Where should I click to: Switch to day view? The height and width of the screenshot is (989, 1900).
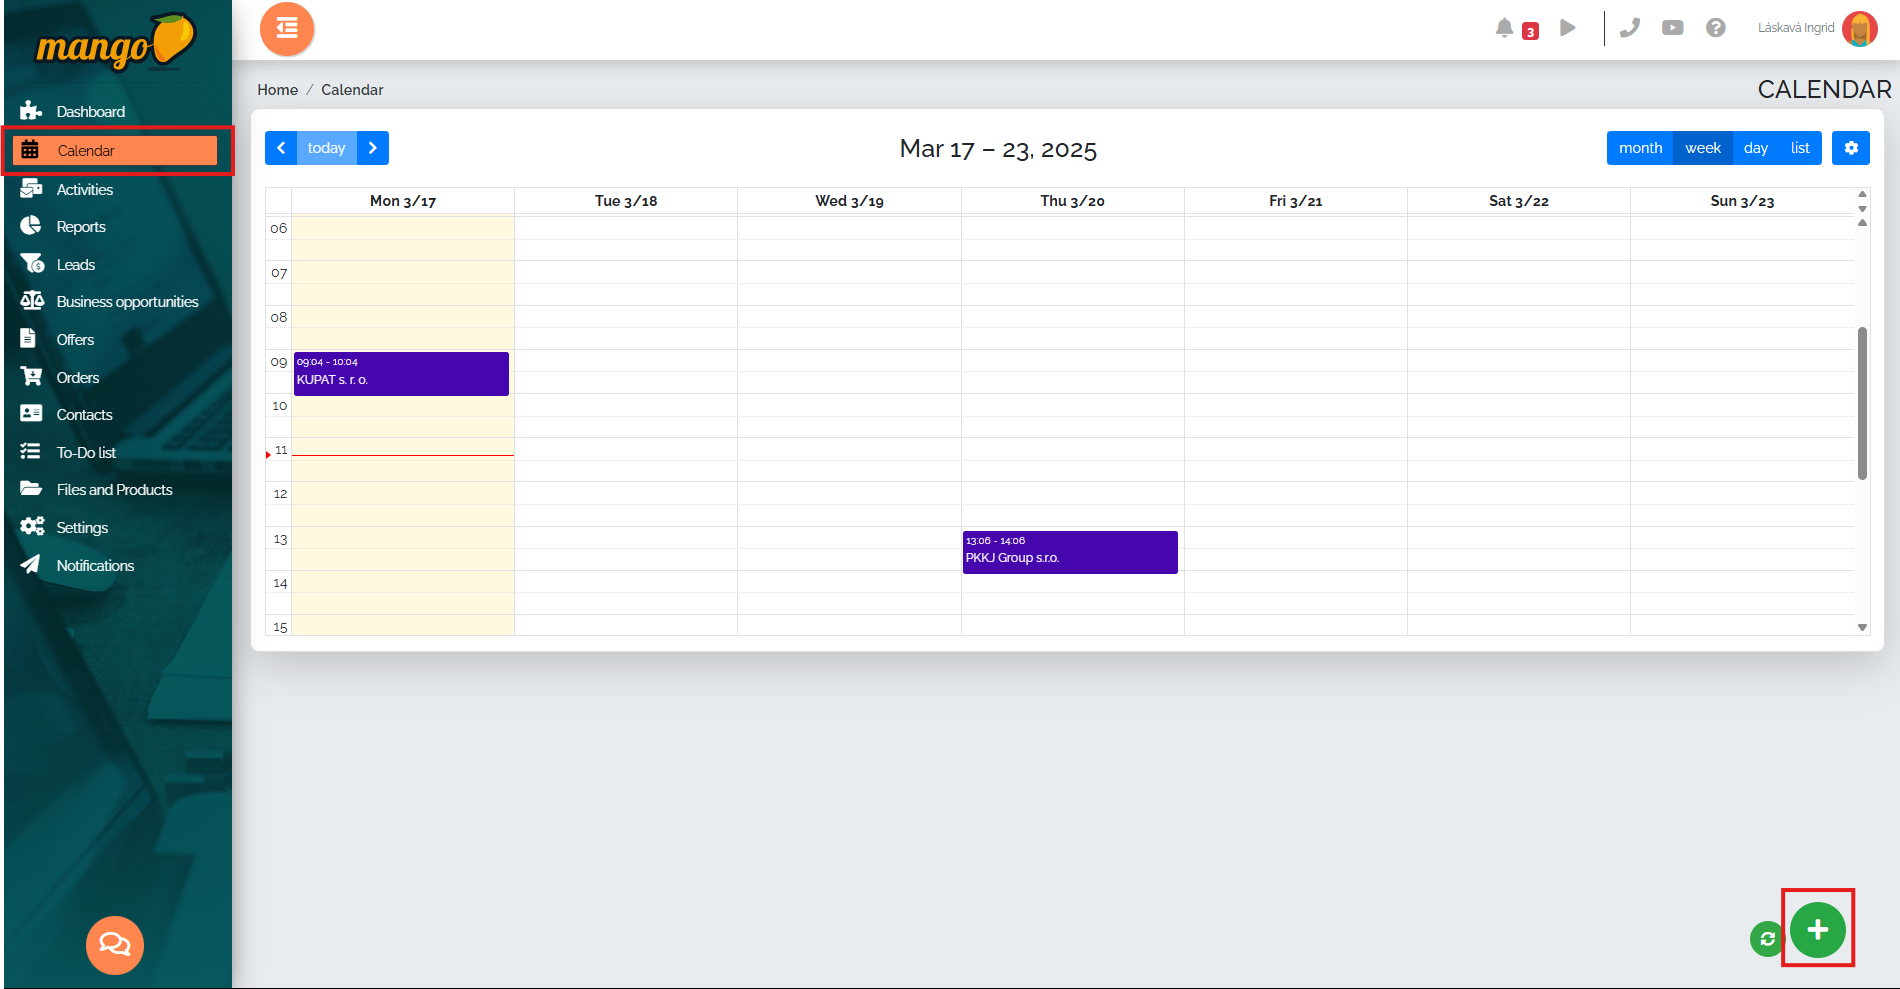click(1756, 148)
